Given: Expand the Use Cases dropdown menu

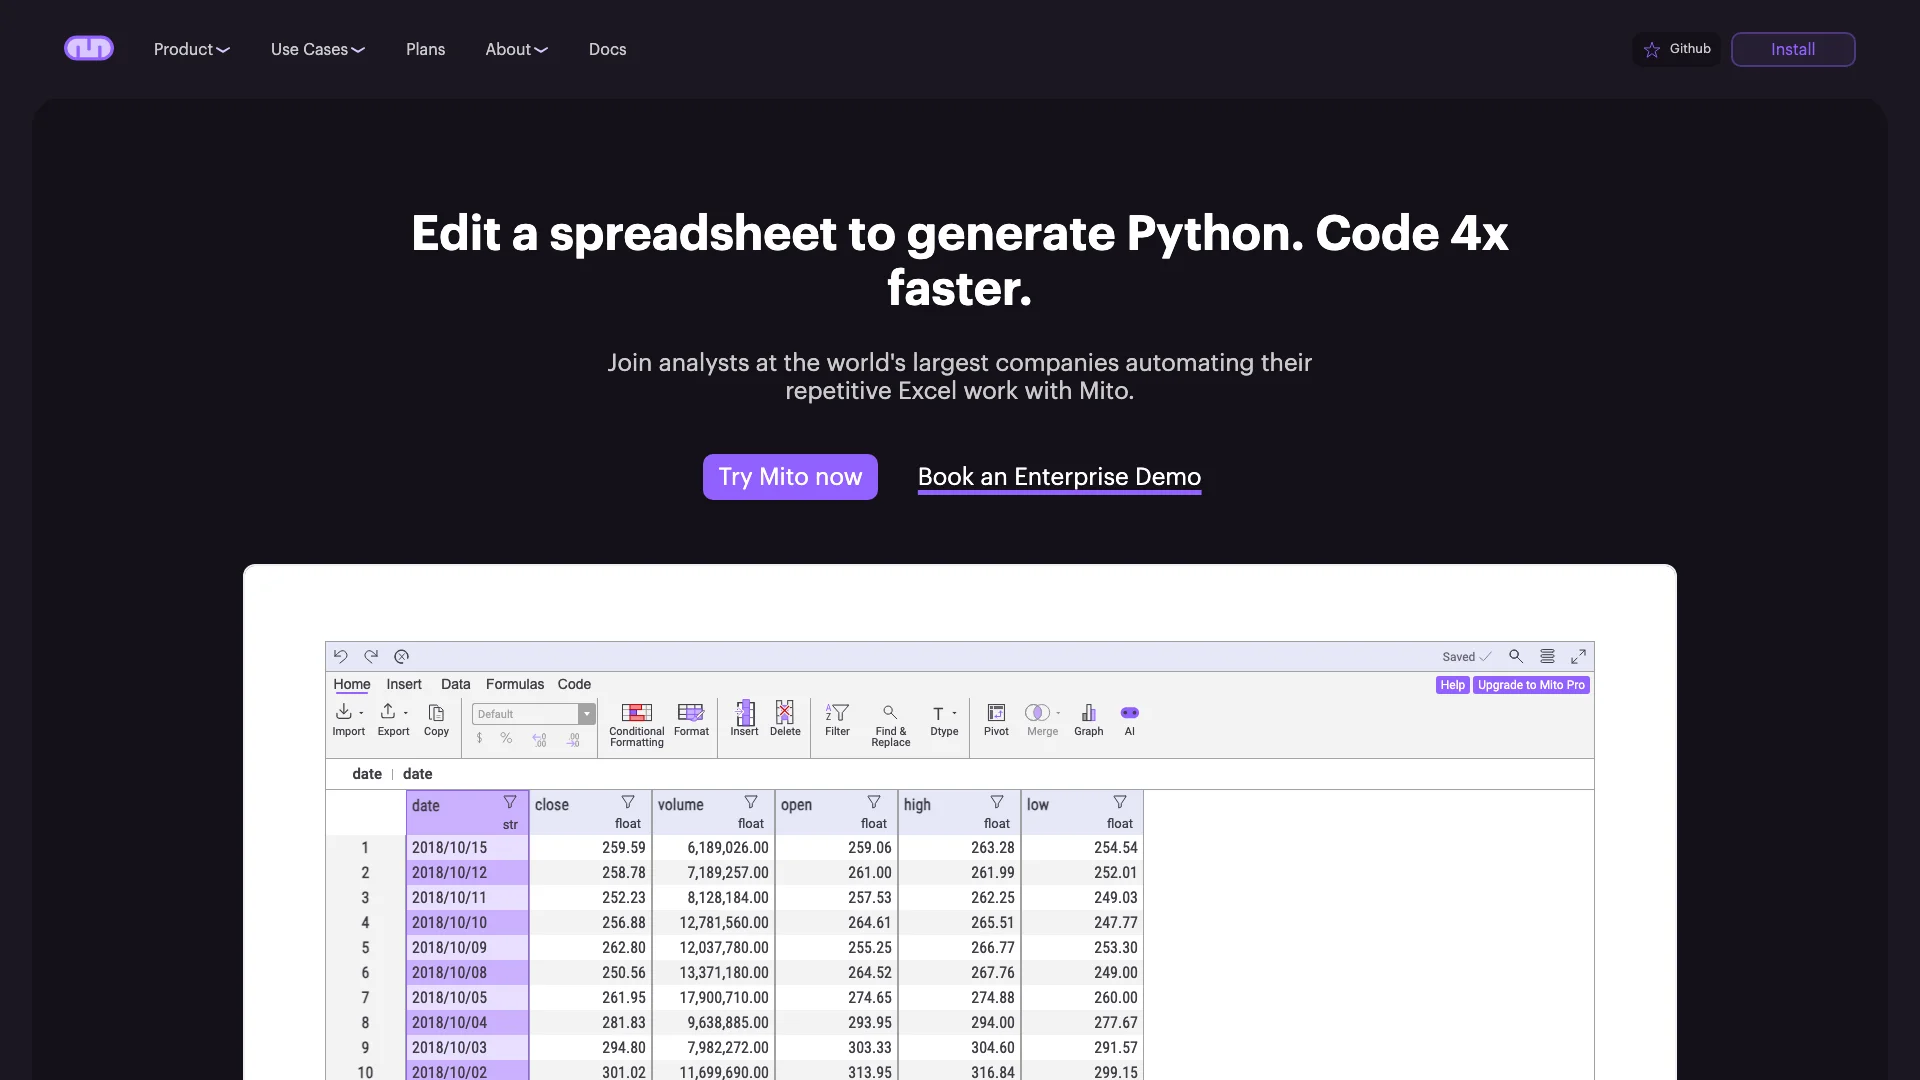Looking at the screenshot, I should click(316, 49).
